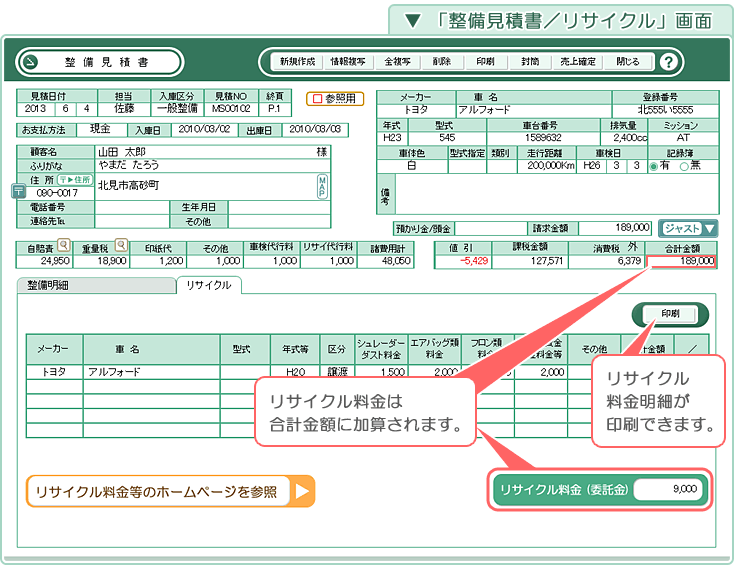Click the 印紙代 amount 1,200

(x=158, y=262)
